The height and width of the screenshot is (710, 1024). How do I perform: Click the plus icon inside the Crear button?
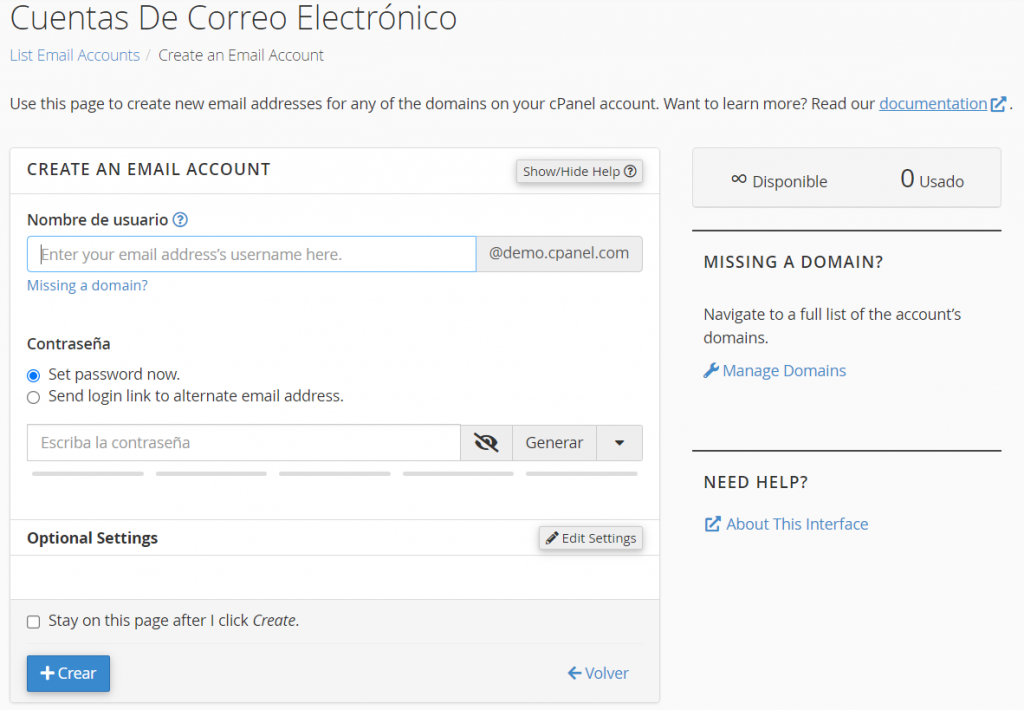[47, 673]
